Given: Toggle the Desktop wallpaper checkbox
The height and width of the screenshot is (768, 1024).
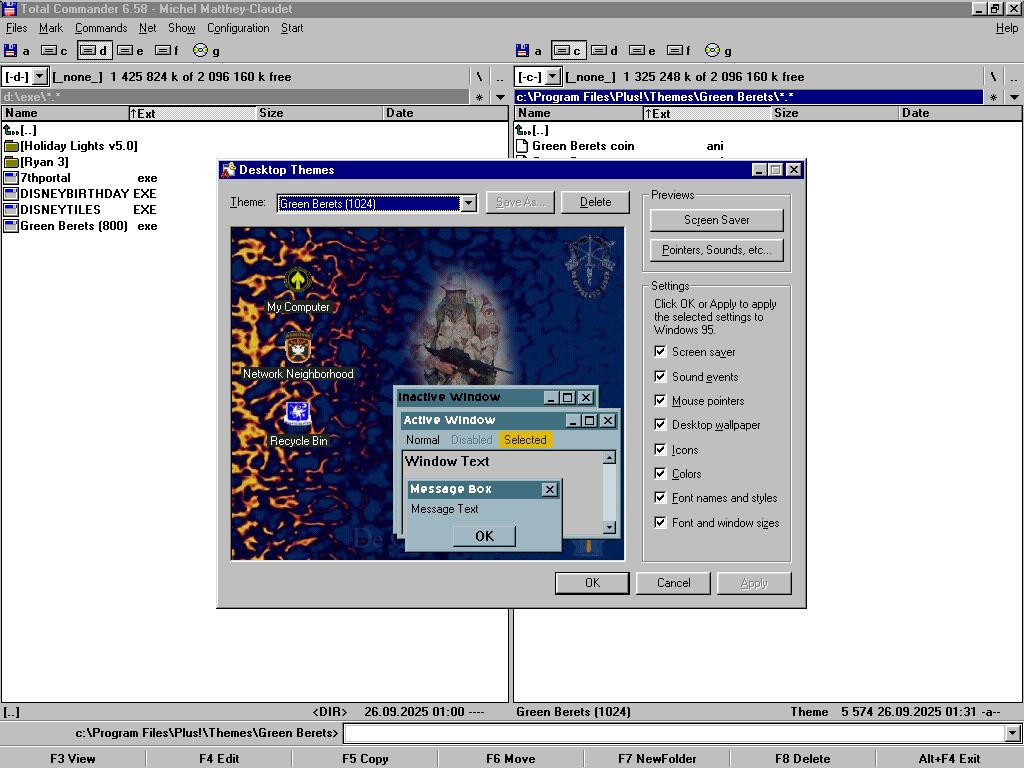Looking at the screenshot, I should coord(660,425).
